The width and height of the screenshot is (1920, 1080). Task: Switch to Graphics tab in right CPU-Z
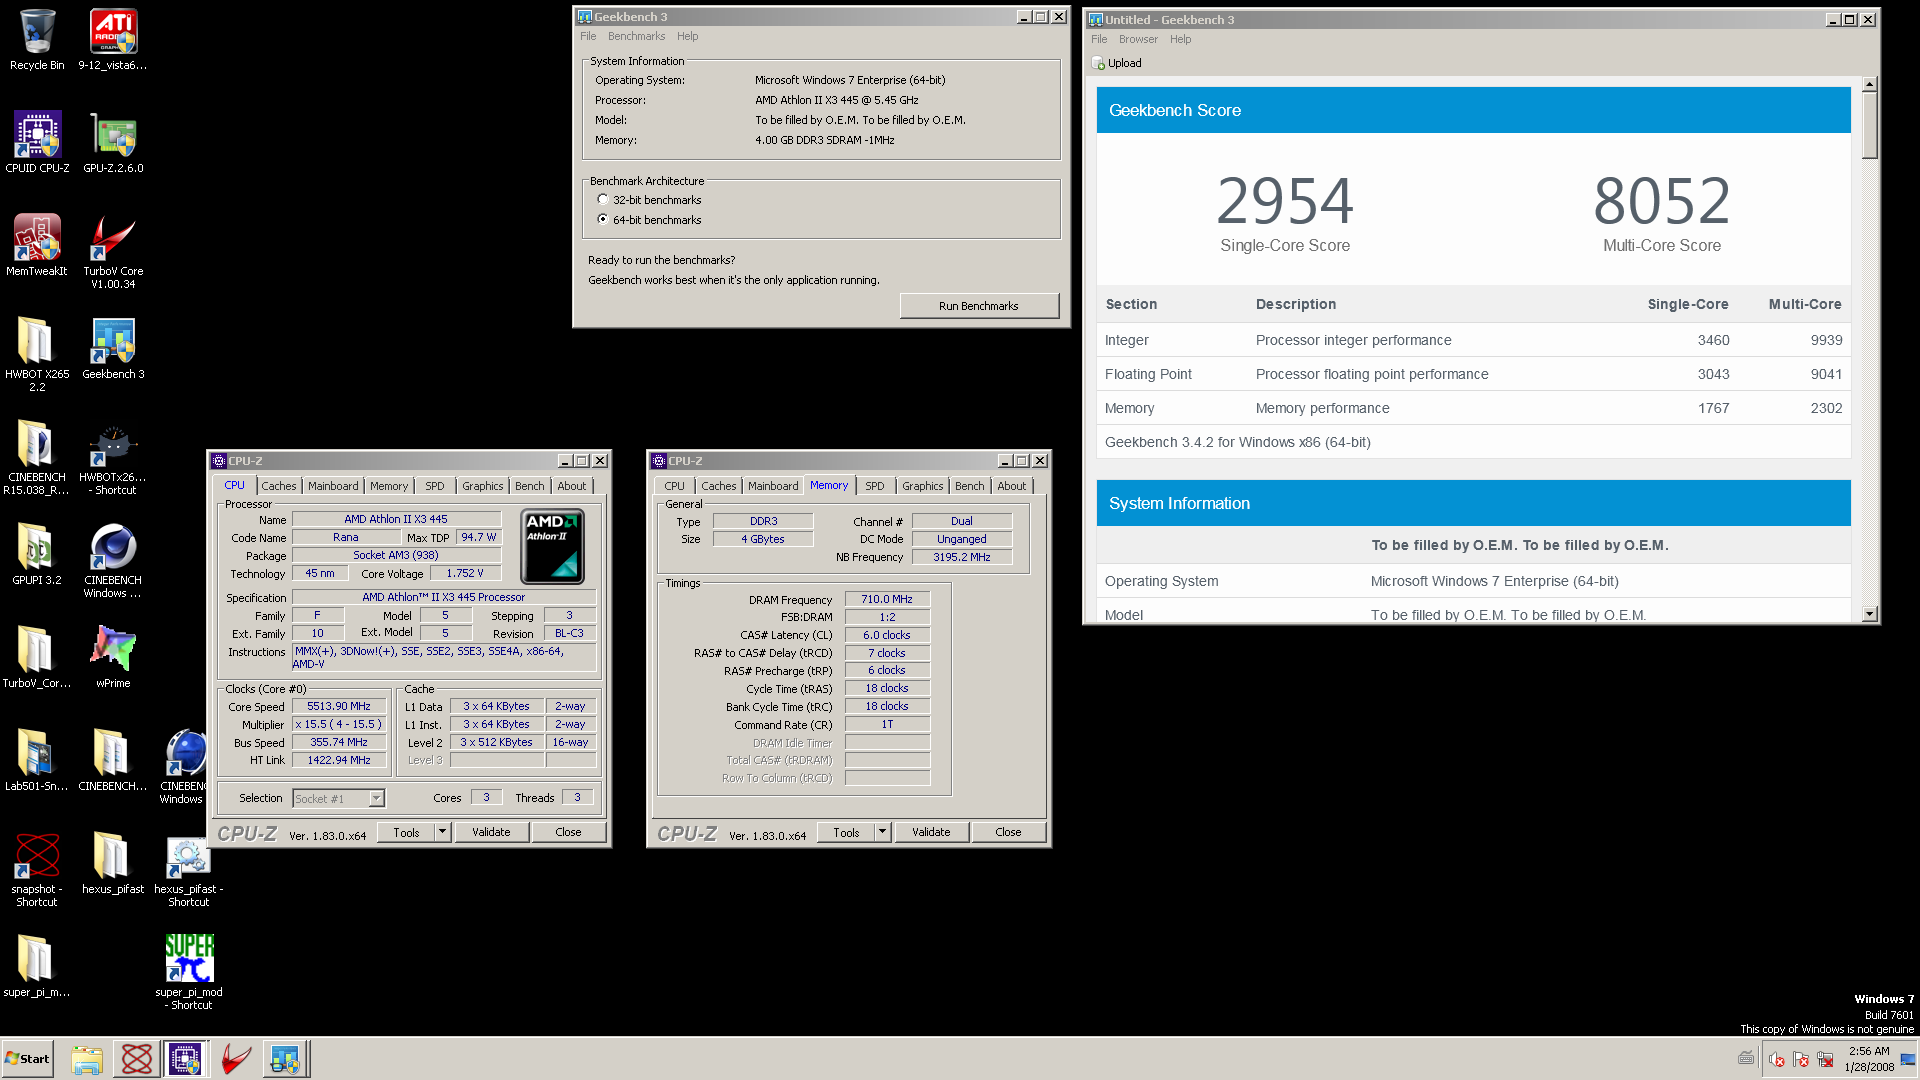click(922, 486)
